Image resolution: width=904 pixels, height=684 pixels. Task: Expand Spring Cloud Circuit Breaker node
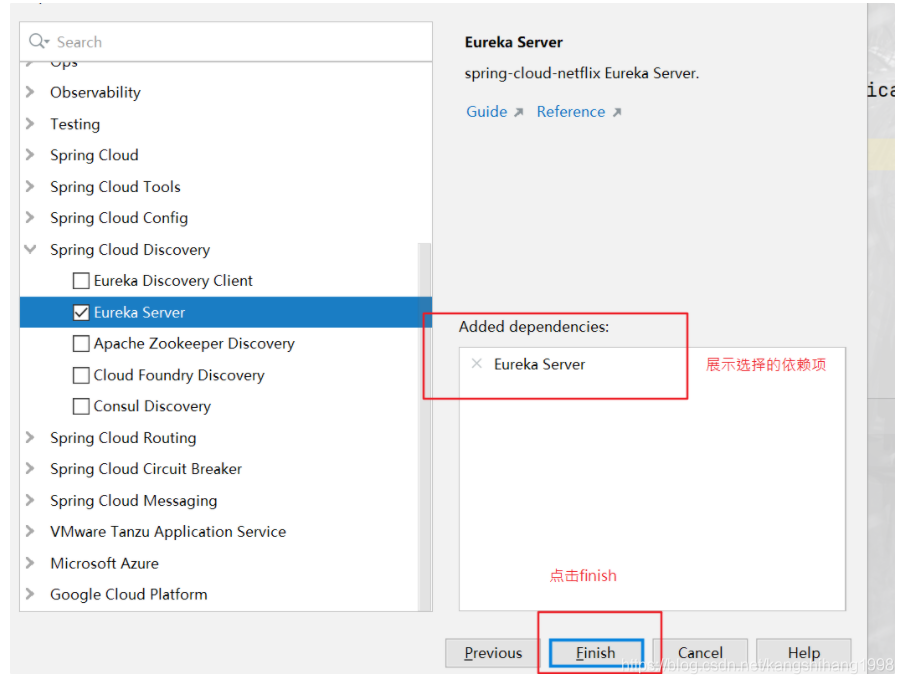[x=31, y=468]
